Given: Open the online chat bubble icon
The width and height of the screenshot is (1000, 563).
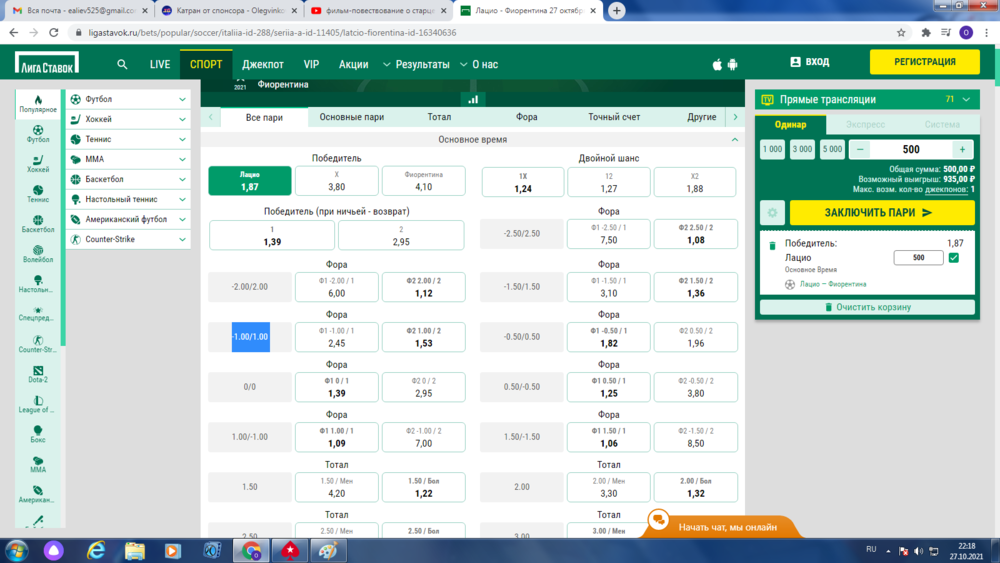Looking at the screenshot, I should point(658,520).
